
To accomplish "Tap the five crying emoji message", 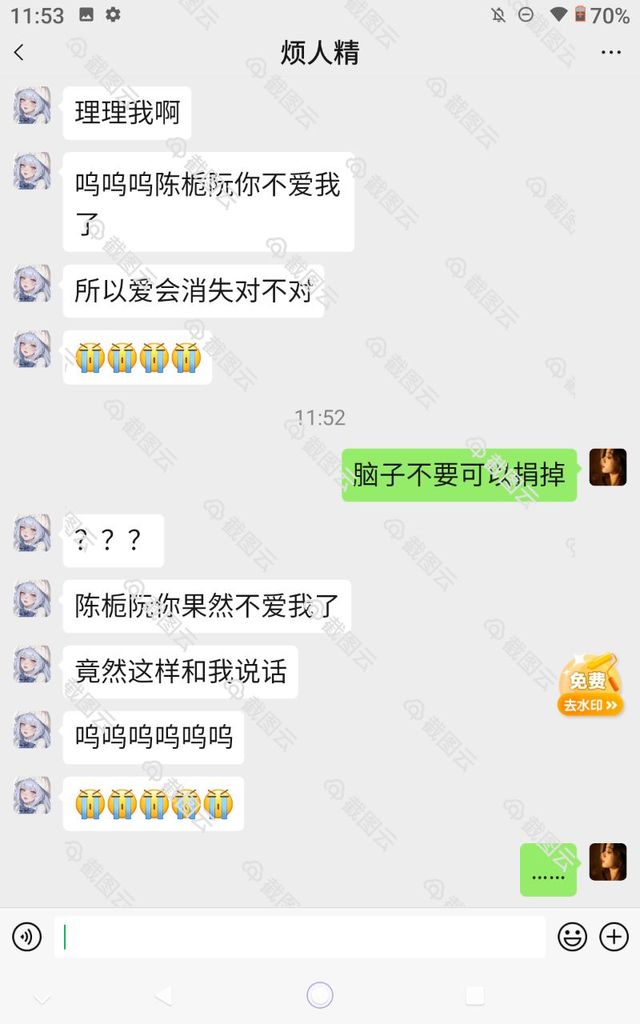I will click(x=153, y=803).
